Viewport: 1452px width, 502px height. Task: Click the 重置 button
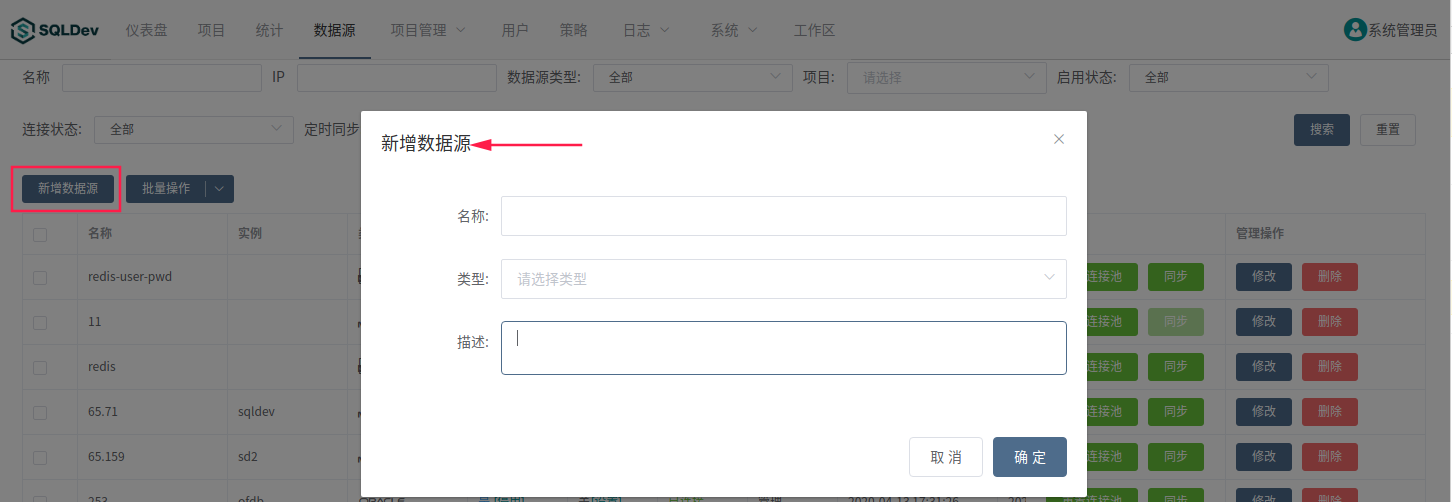coord(1387,129)
